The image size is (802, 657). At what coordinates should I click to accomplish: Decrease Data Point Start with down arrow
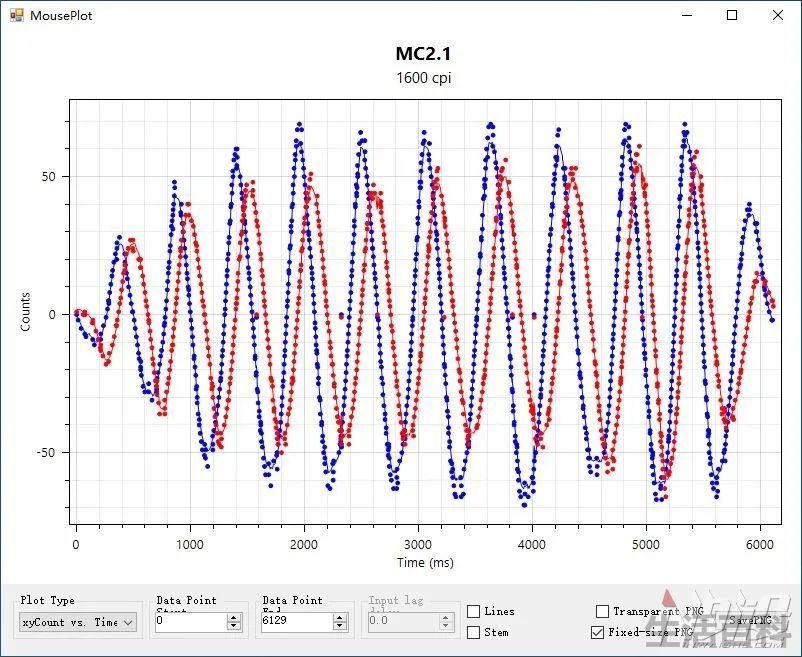coord(234,626)
